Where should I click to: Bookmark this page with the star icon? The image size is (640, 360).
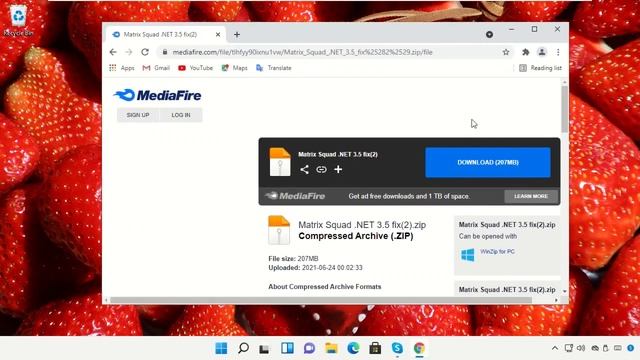pos(506,52)
